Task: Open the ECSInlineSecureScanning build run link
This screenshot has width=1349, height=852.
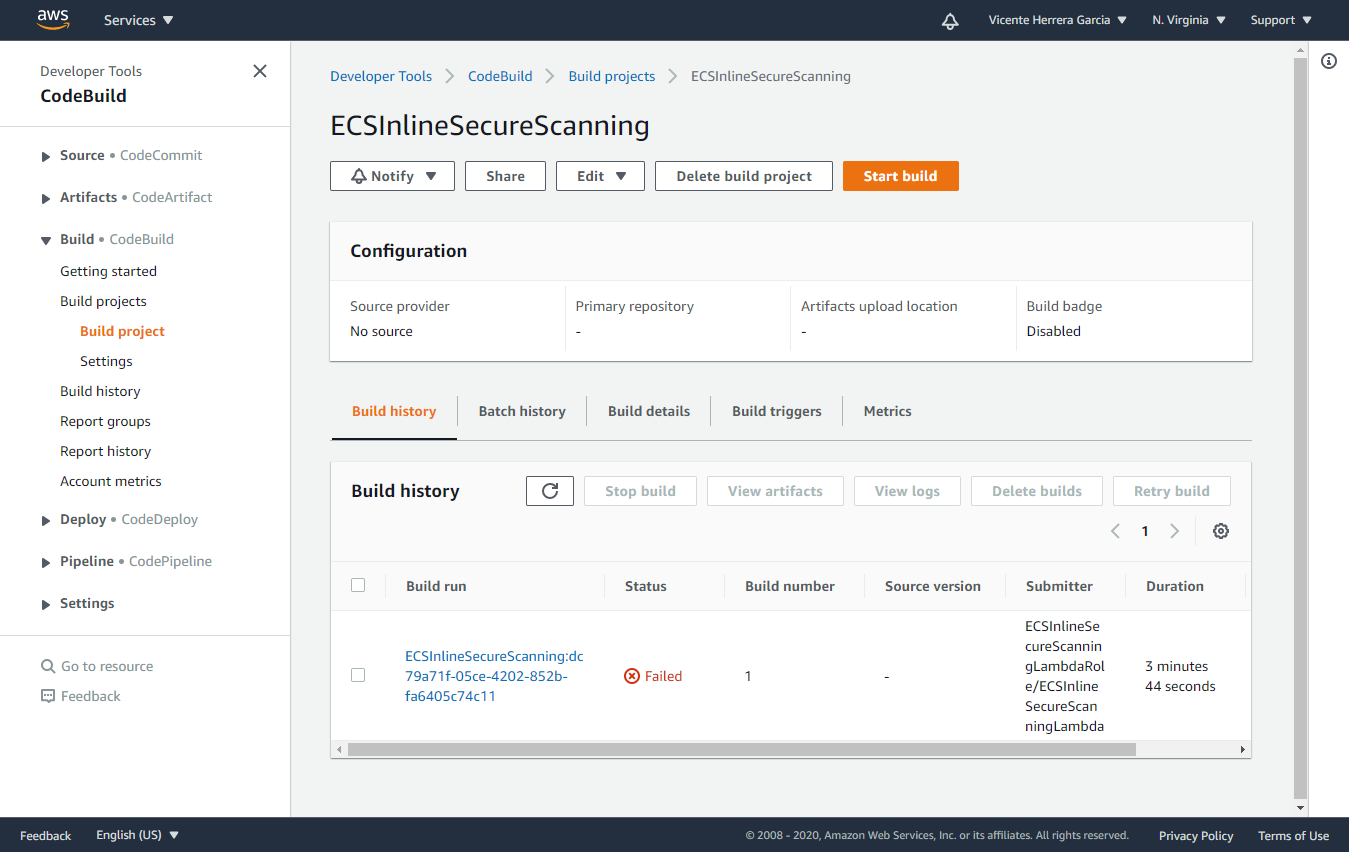Action: click(494, 676)
